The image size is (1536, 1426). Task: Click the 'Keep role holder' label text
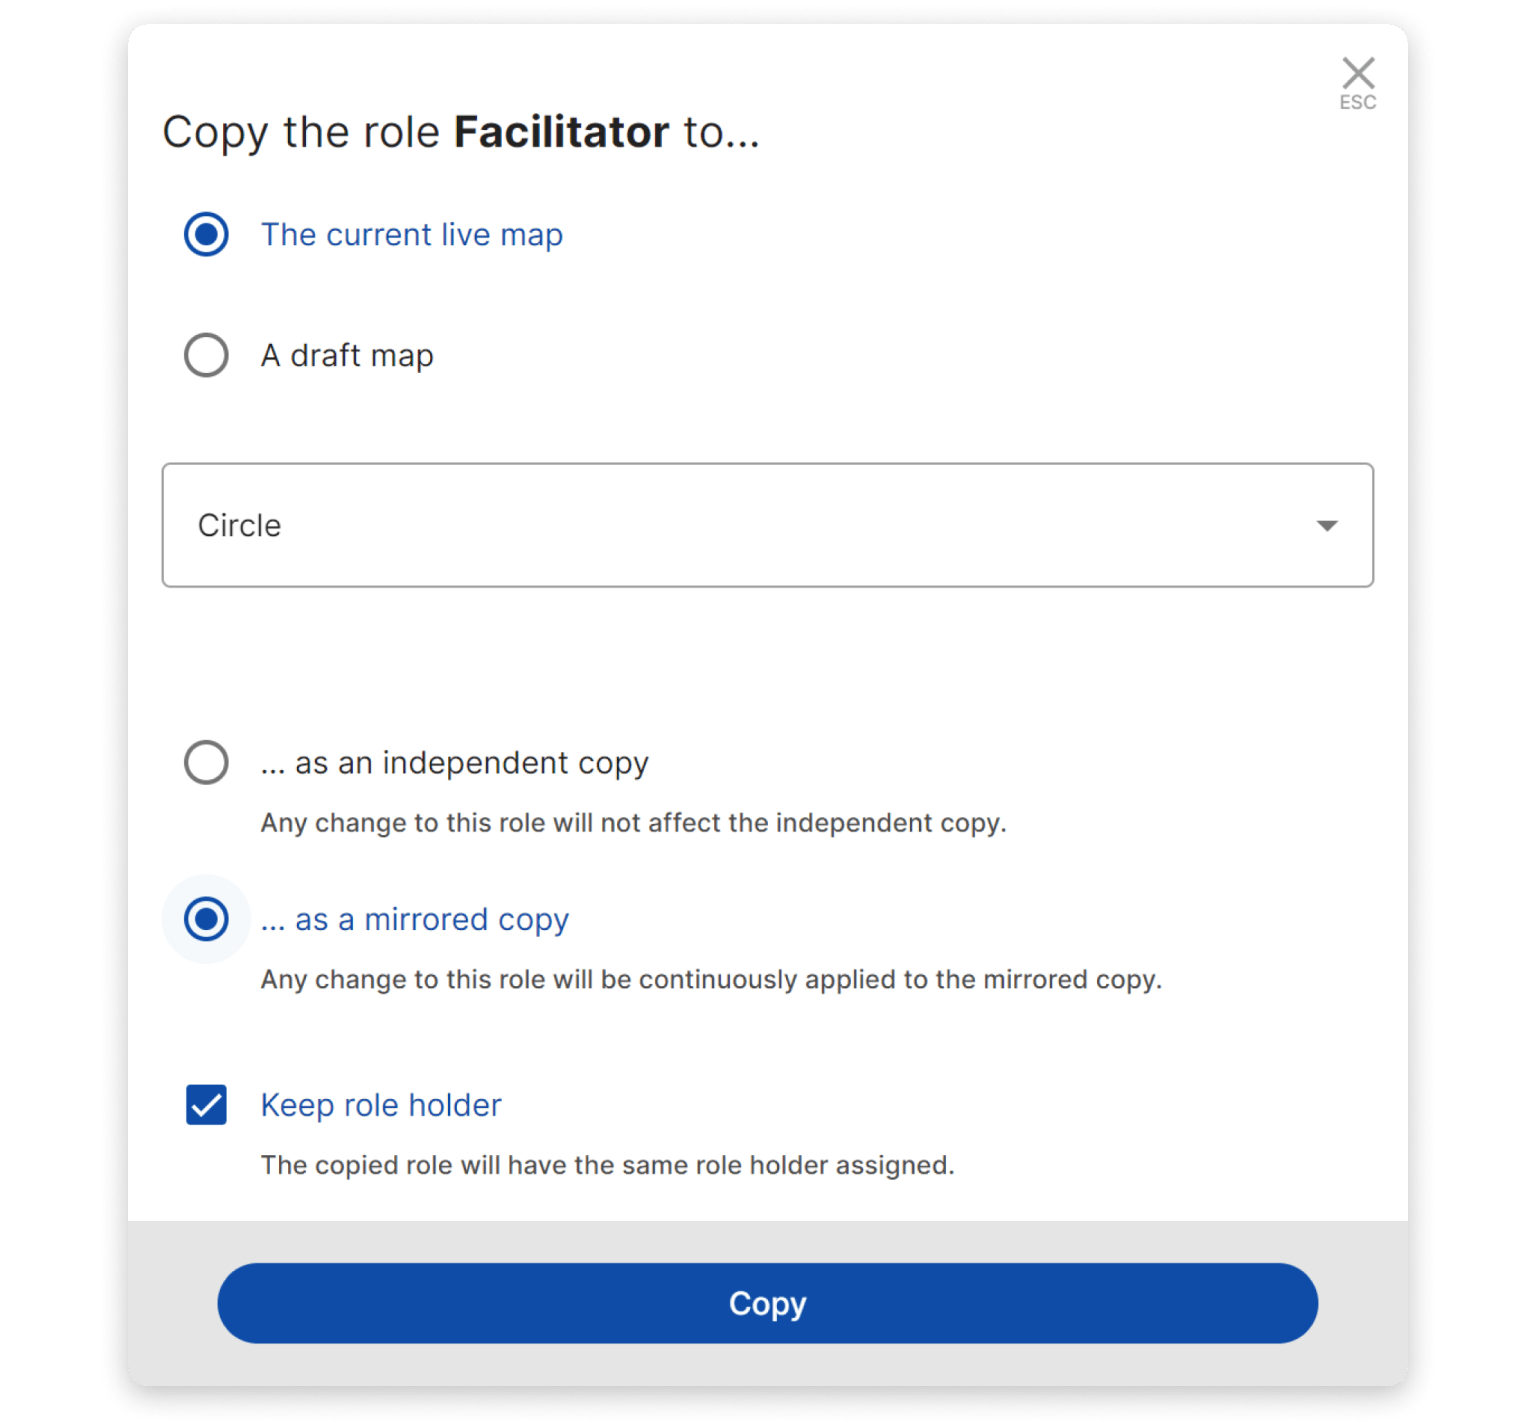click(381, 1105)
